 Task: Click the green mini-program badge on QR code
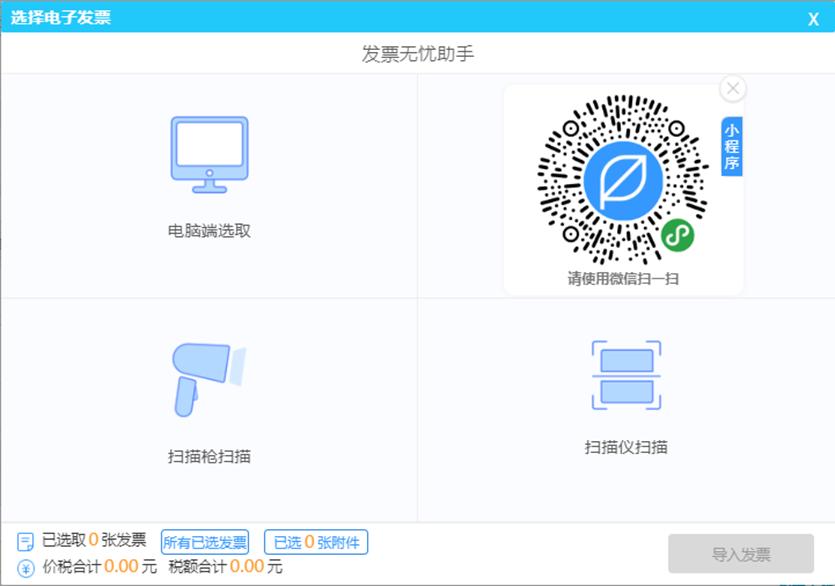678,234
